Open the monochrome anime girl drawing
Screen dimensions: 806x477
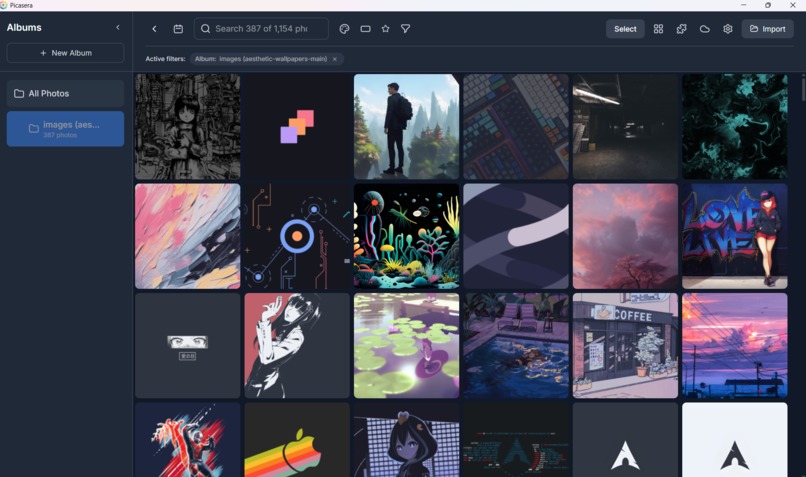(188, 126)
